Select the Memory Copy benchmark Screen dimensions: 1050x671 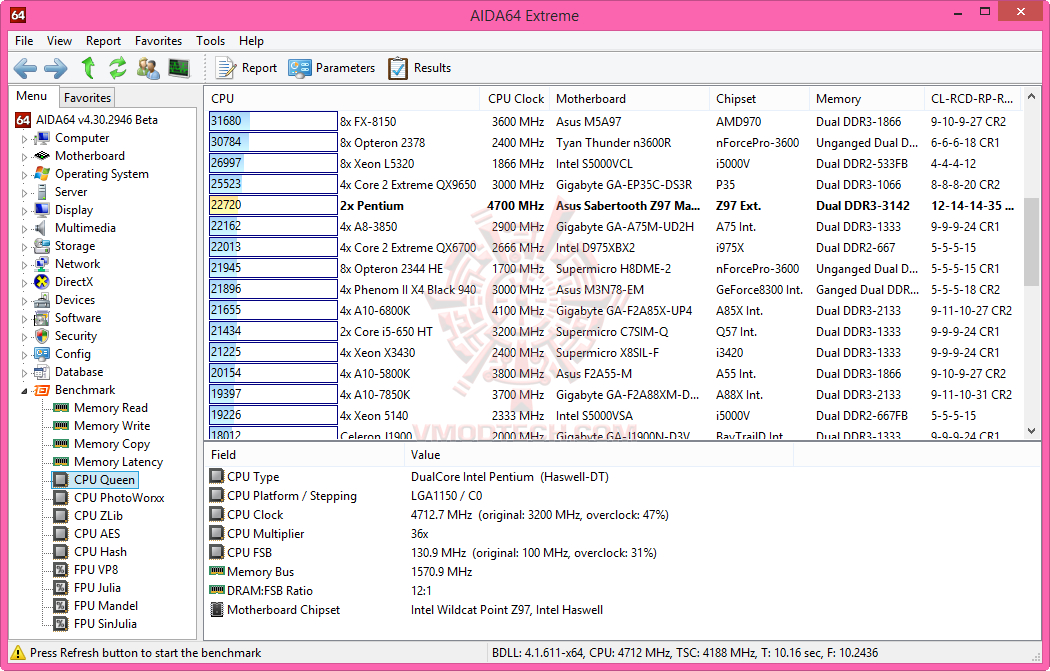coord(112,444)
